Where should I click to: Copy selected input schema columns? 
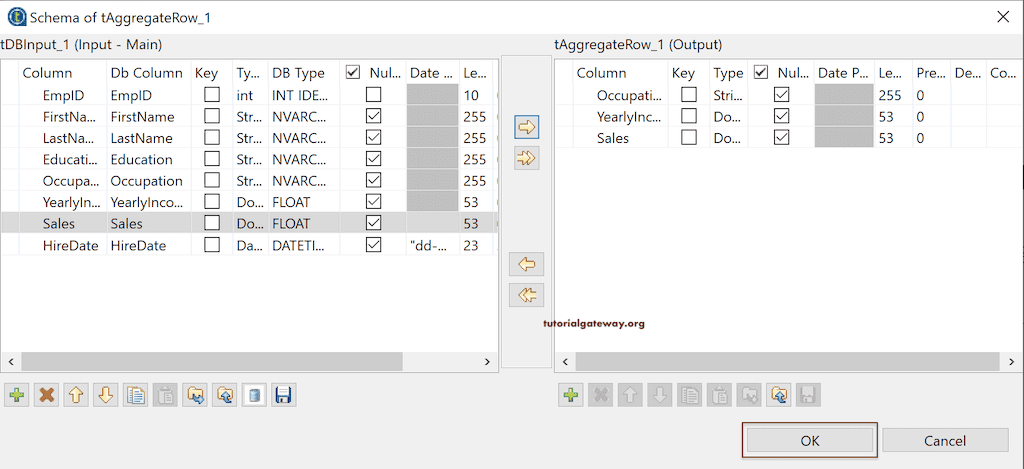(136, 395)
